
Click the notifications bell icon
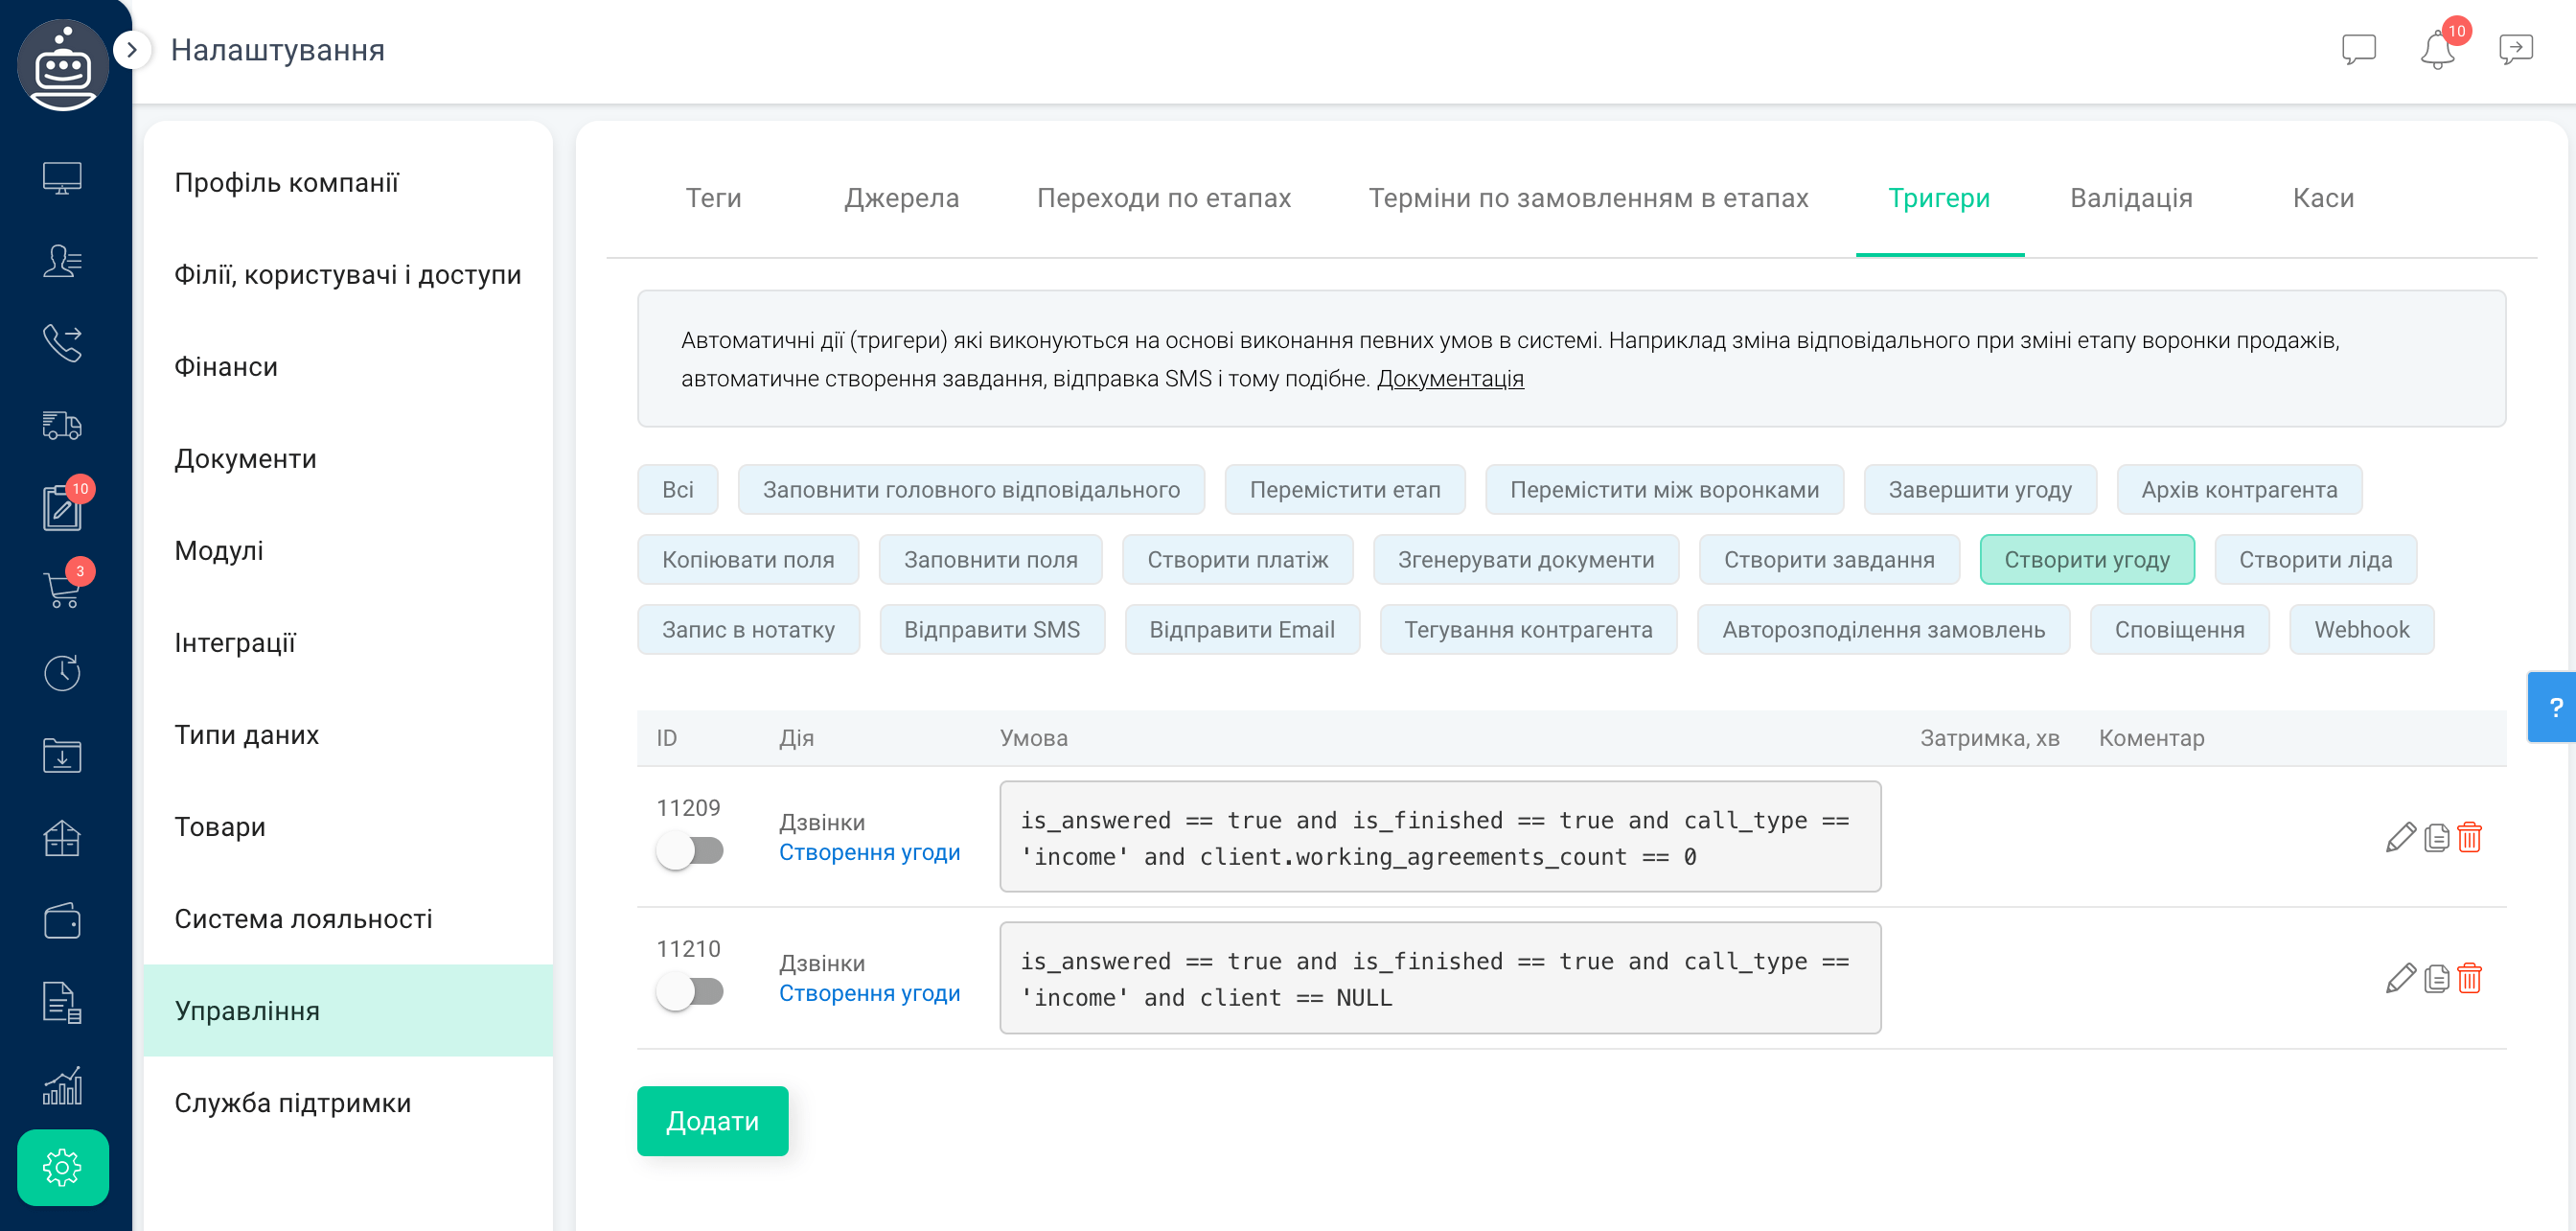[2436, 50]
